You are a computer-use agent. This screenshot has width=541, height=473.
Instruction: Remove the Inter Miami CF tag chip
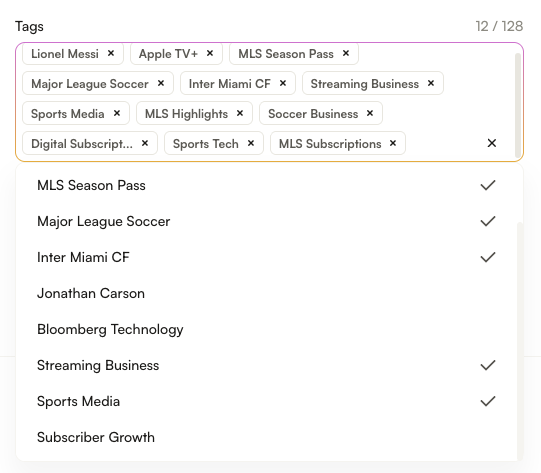[x=283, y=83]
